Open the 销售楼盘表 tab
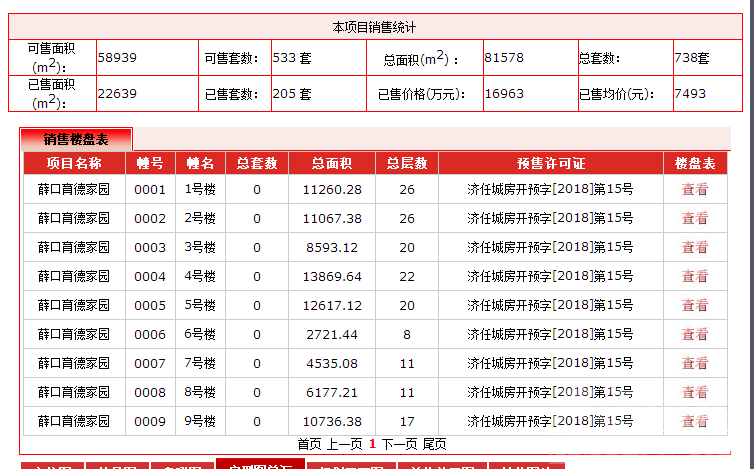The image size is (754, 469). pyautogui.click(x=76, y=139)
